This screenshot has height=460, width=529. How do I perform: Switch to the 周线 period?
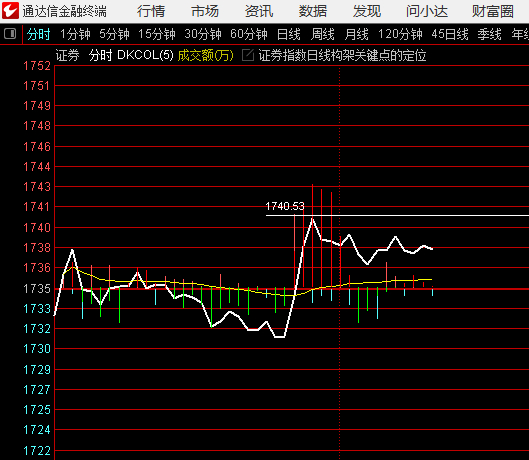(323, 34)
